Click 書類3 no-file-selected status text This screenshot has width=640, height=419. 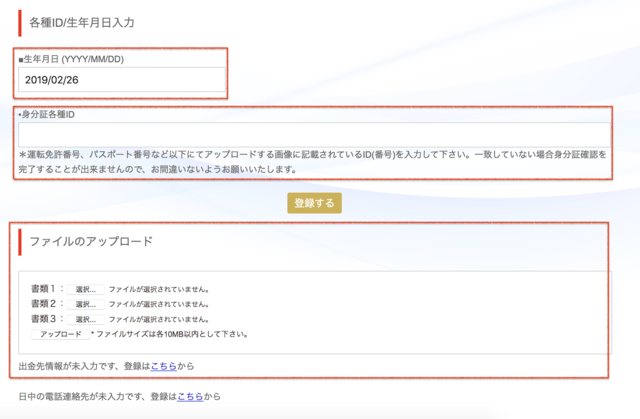point(159,319)
